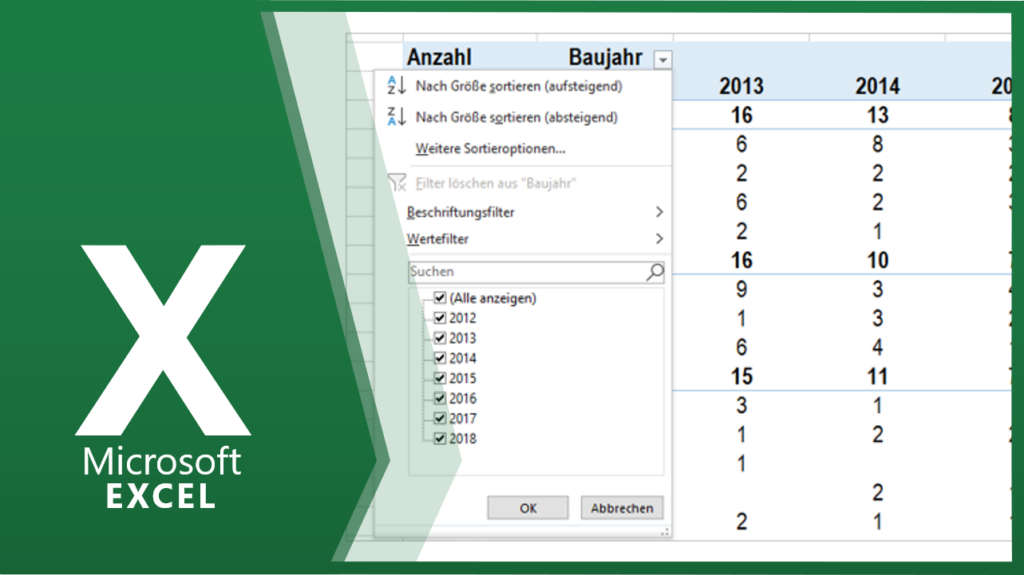Click the cell with value 15
Image resolution: width=1024 pixels, height=575 pixels.
[x=741, y=376]
